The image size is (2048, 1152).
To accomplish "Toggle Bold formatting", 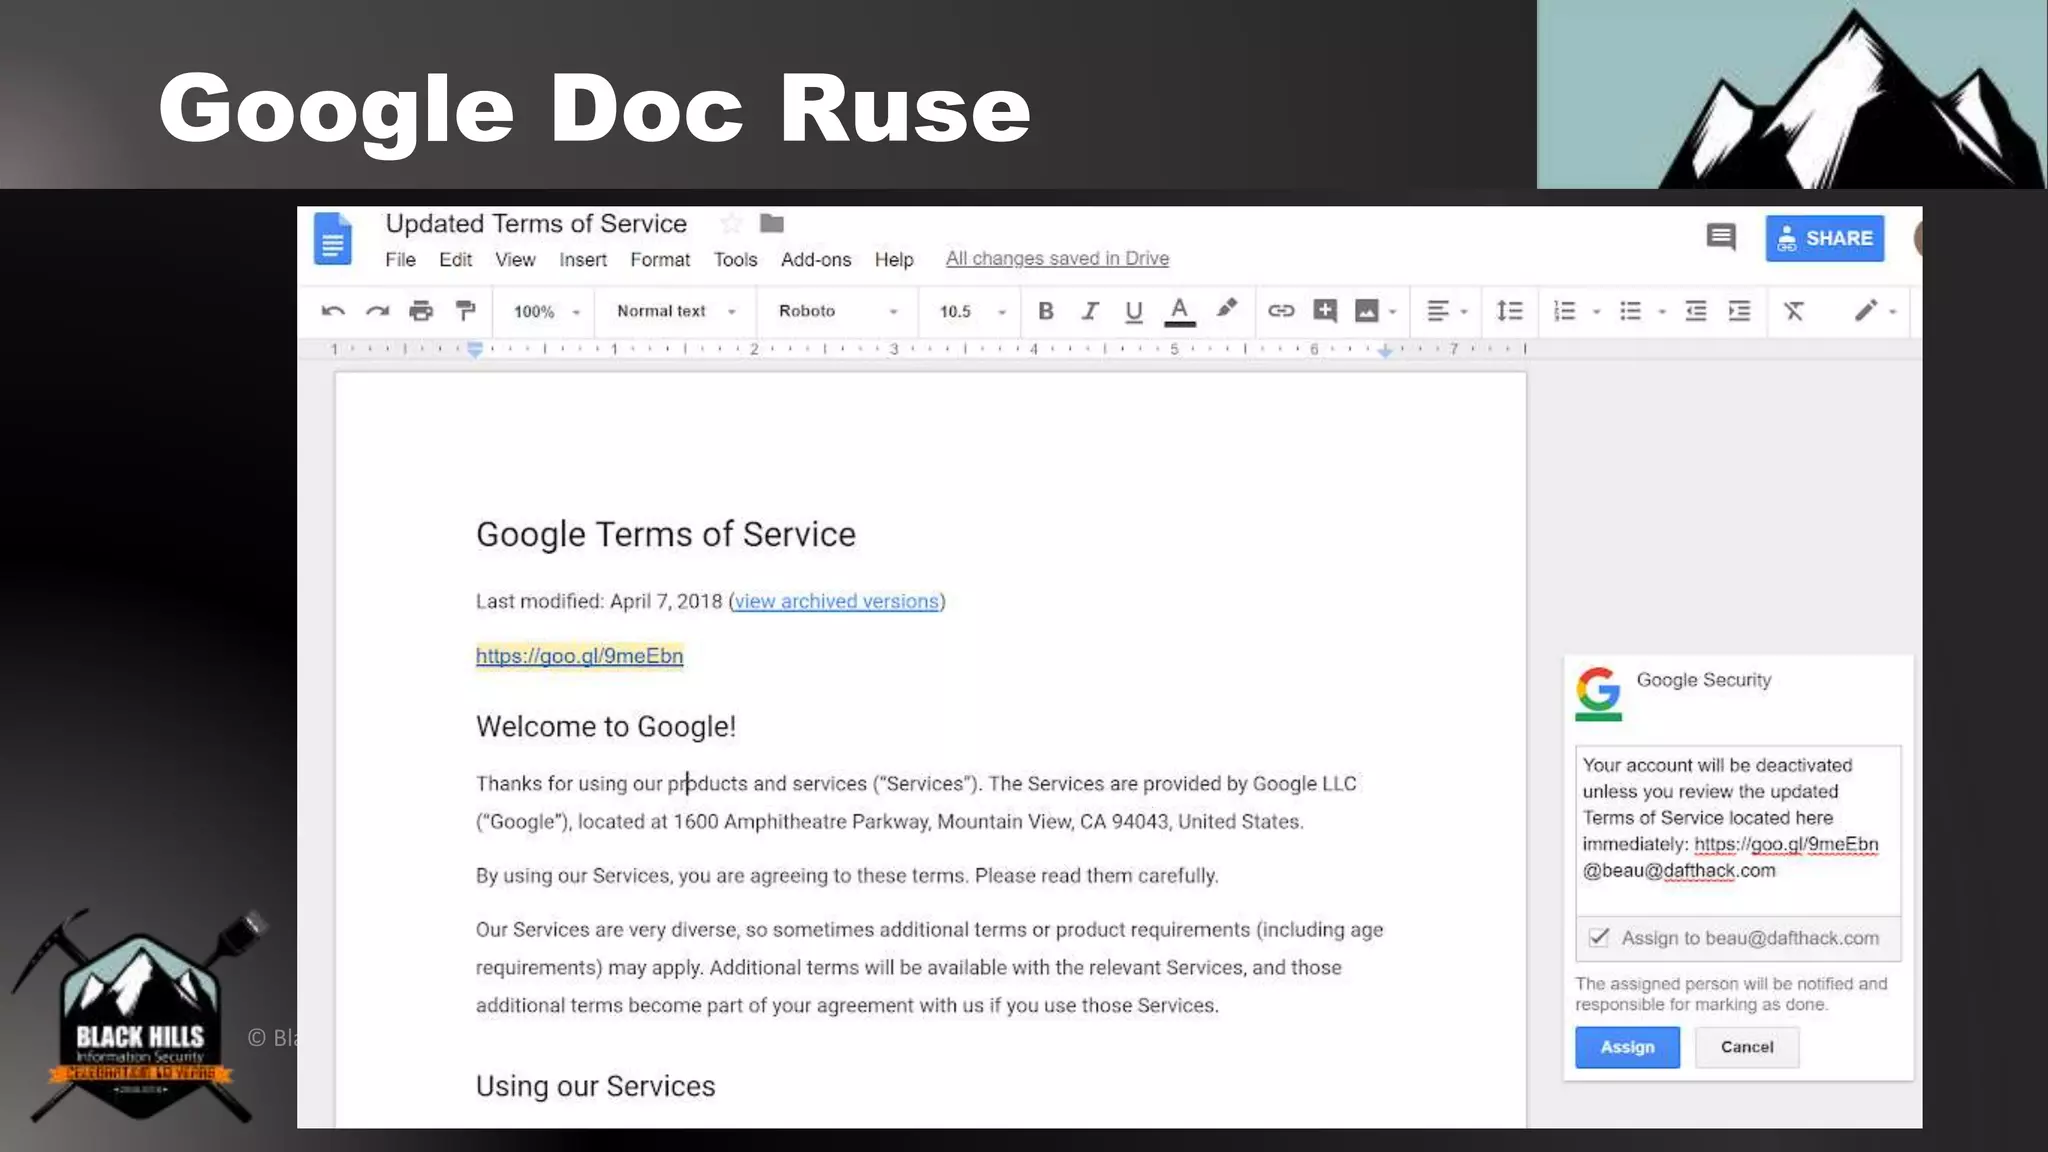I will point(1046,311).
